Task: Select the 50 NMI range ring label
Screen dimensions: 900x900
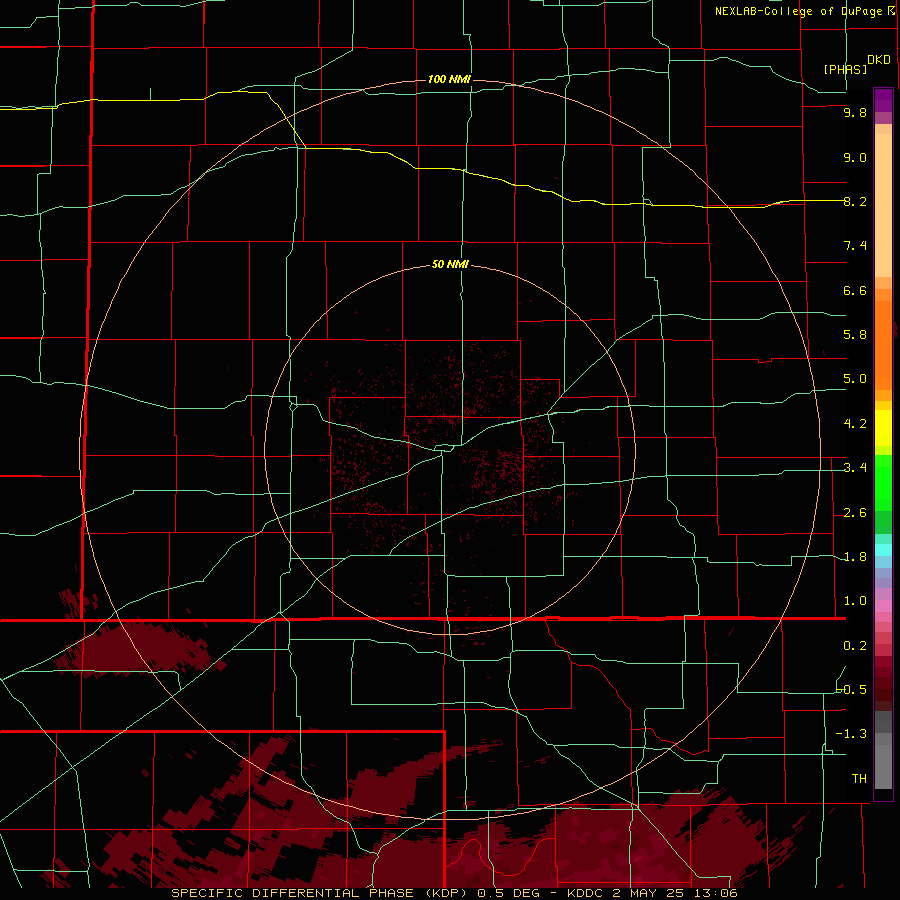Action: (450, 265)
